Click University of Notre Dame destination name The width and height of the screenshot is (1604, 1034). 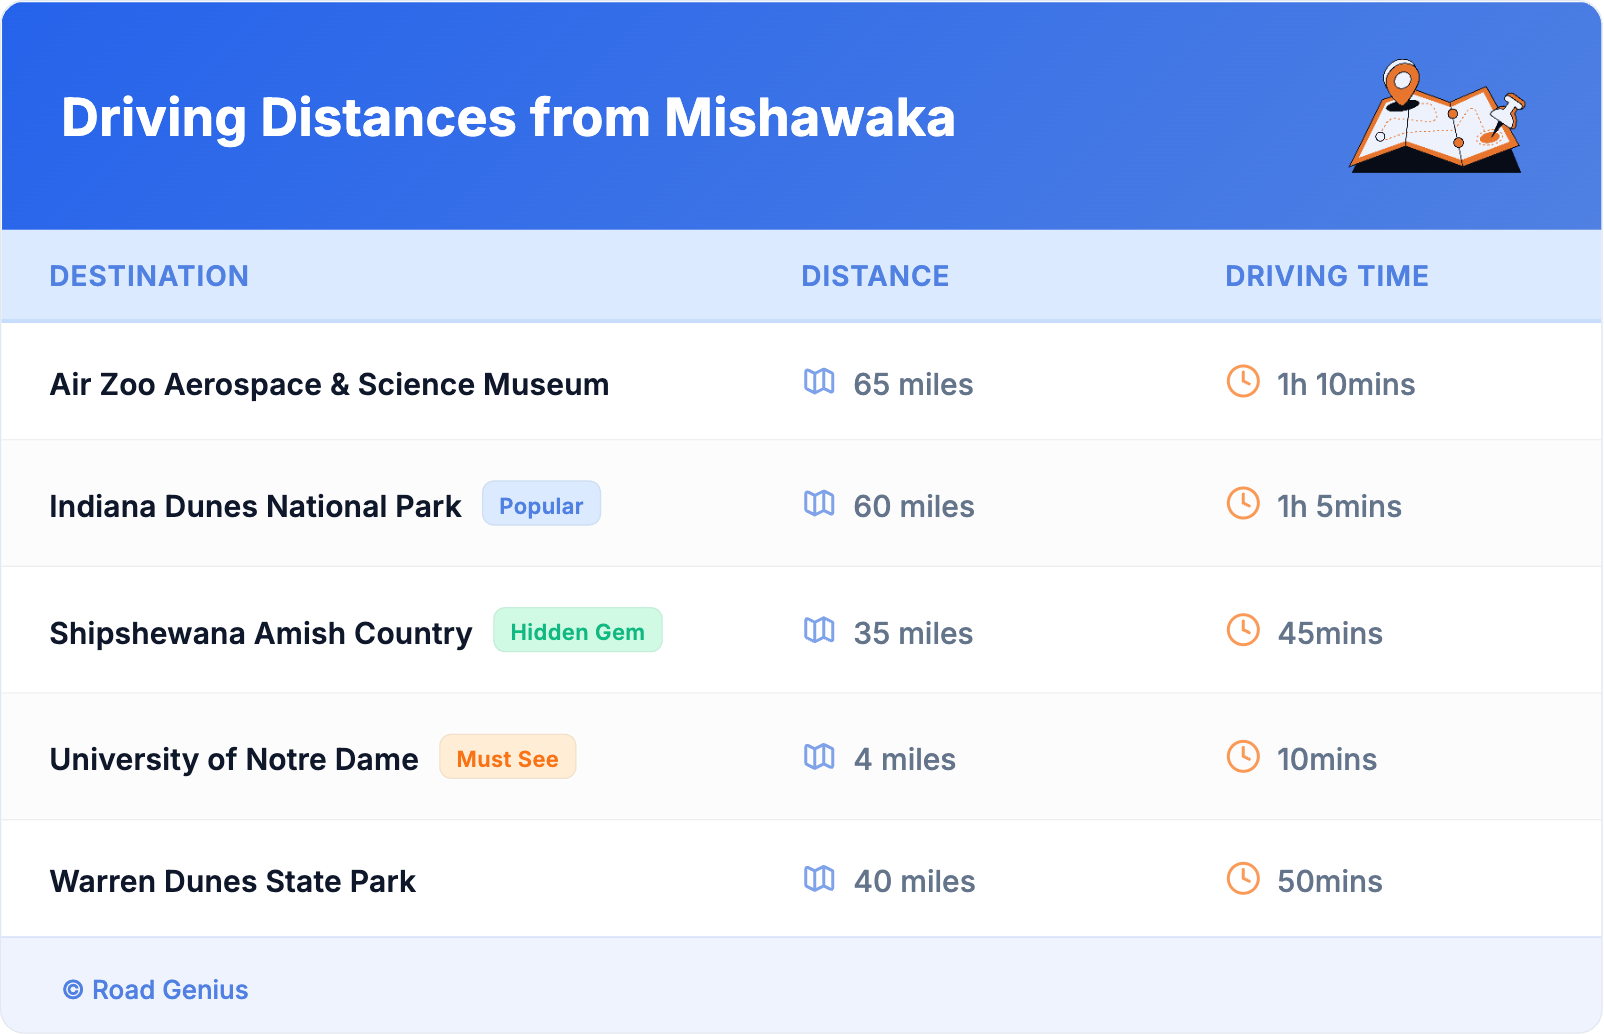(234, 759)
